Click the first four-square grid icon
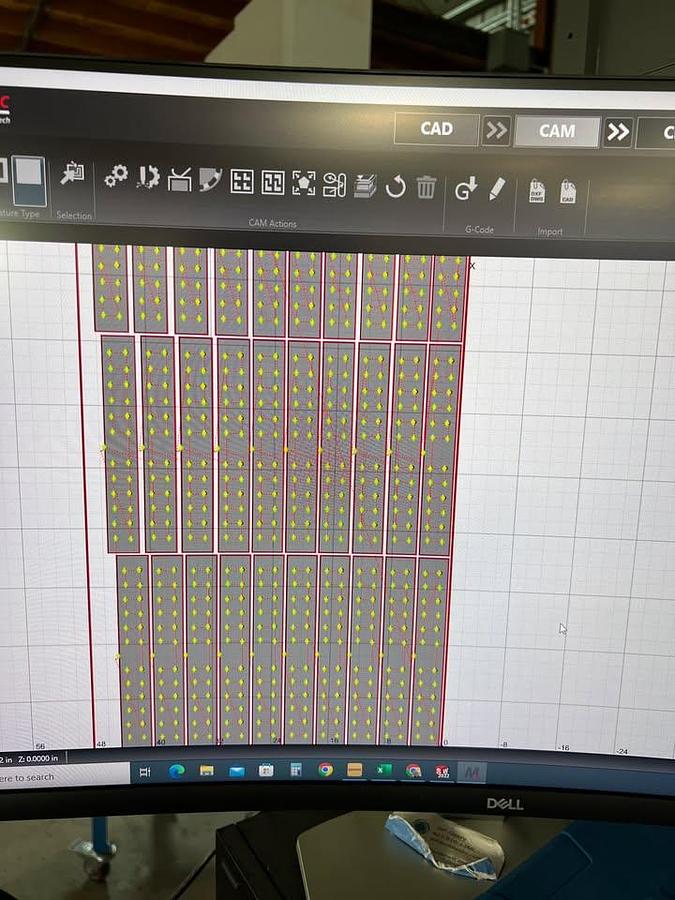This screenshot has height=900, width=675. 241,181
